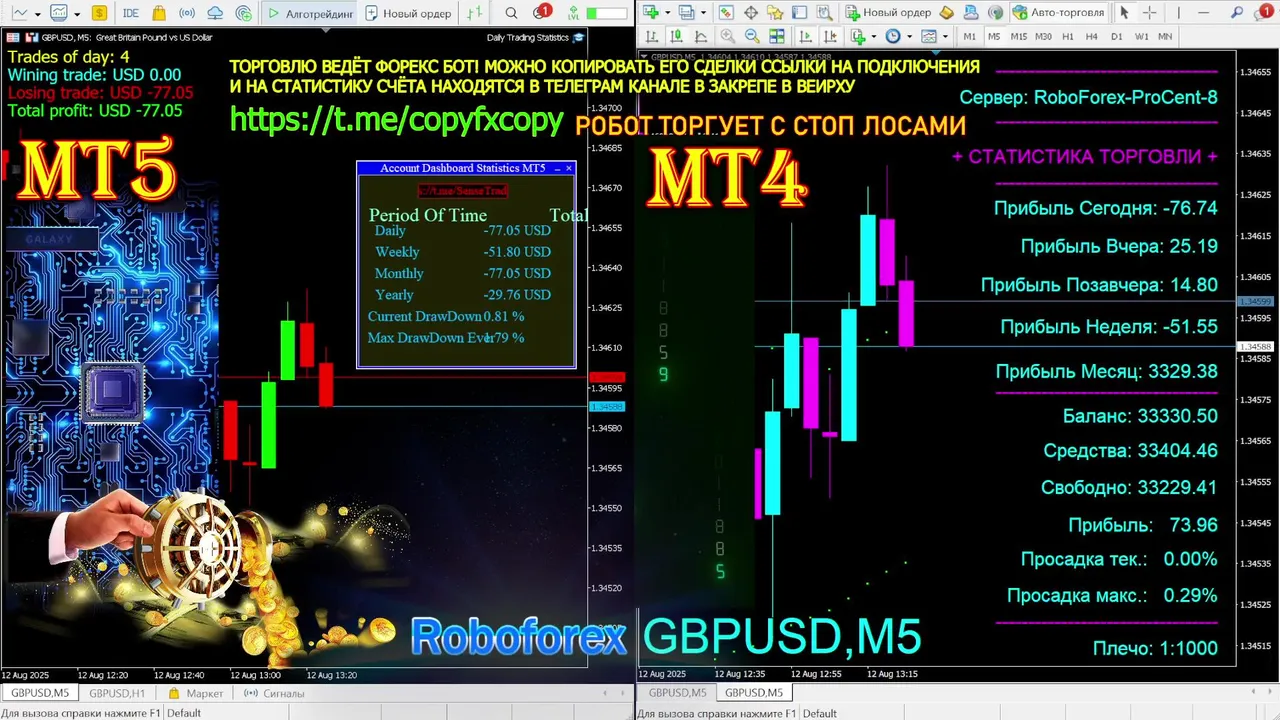
Task: Select the M1 timeframe in MT4
Action: (x=969, y=36)
